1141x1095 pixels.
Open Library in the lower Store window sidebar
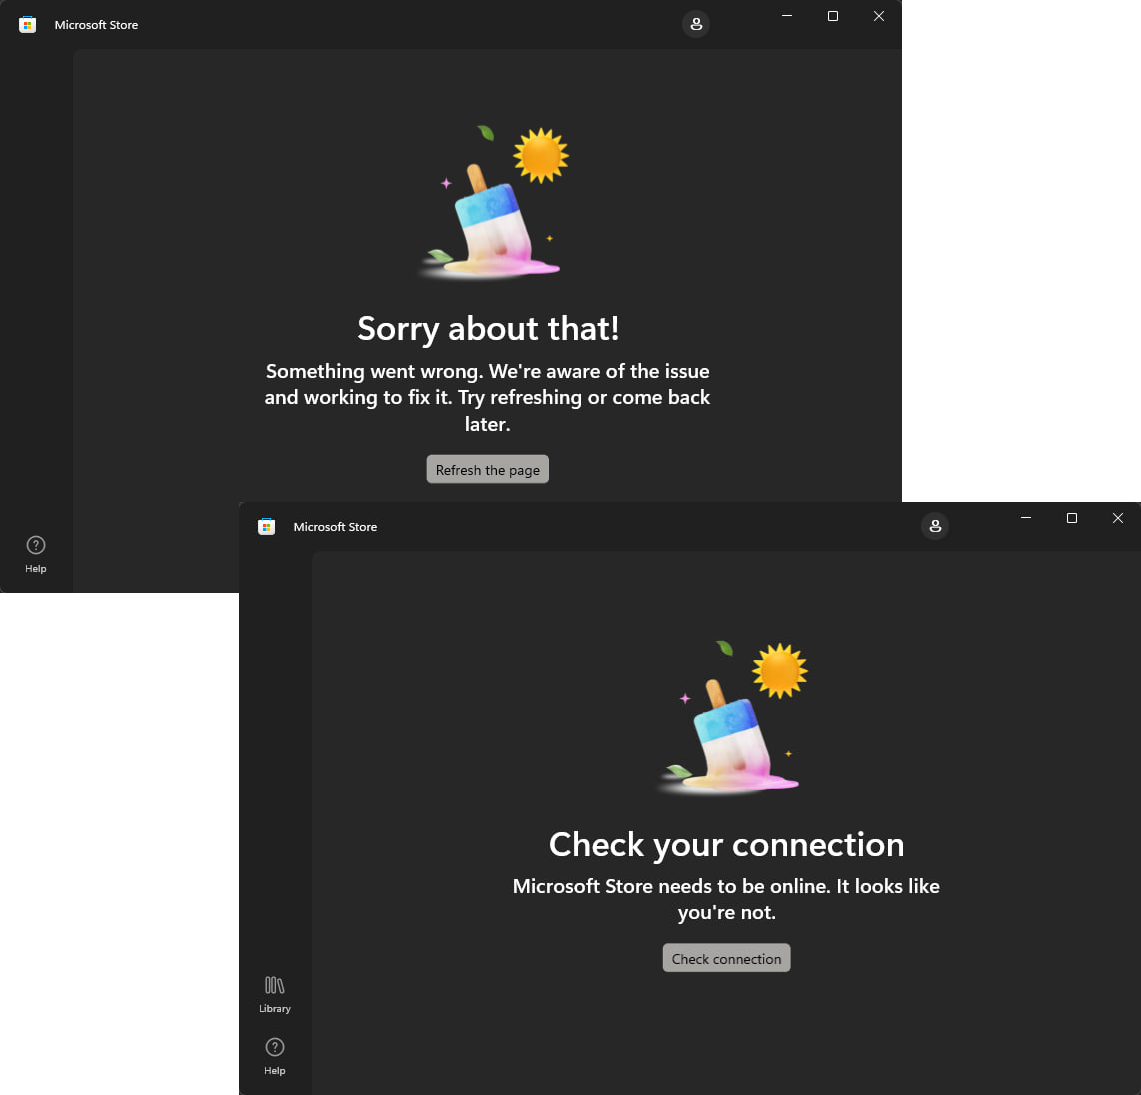274,995
